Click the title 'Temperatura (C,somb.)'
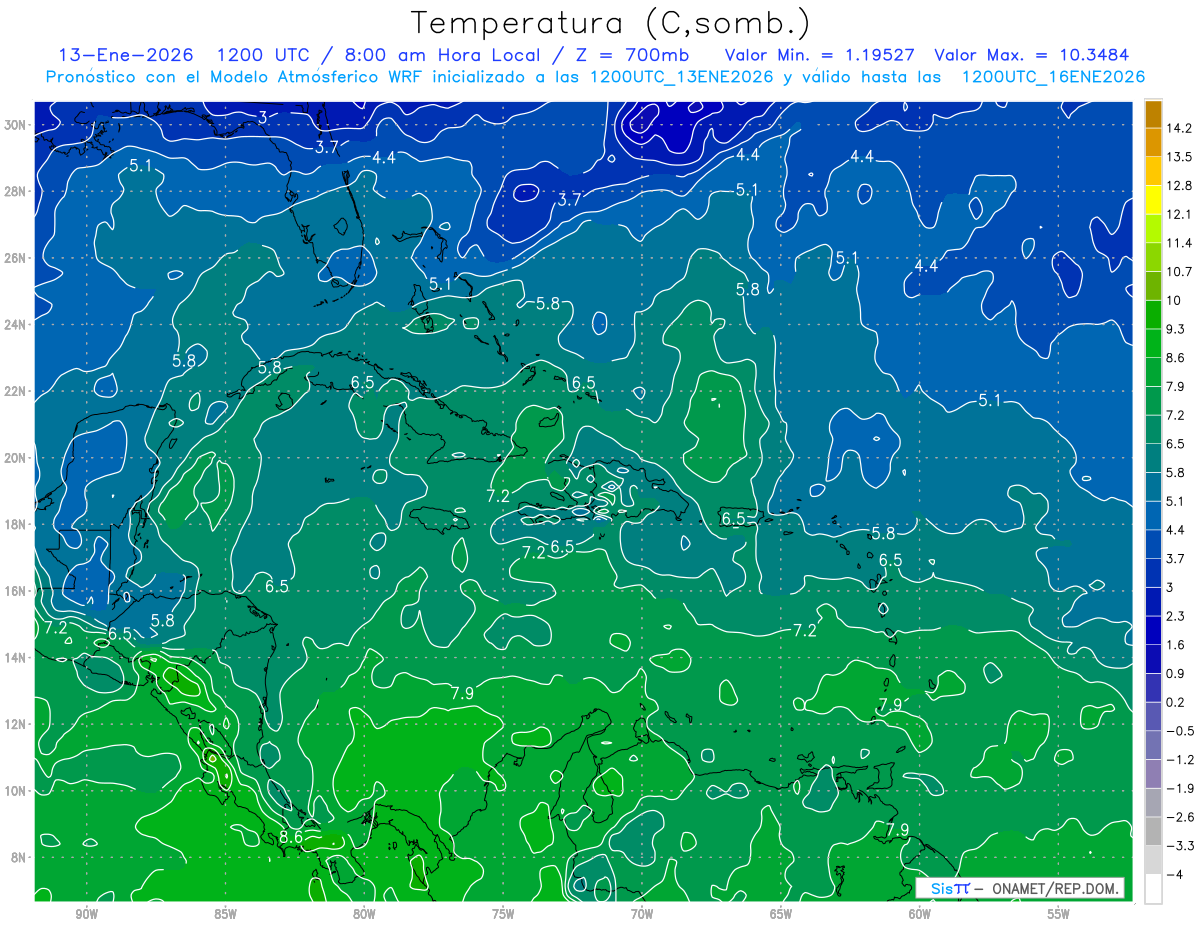Viewport: 1200px width, 927px height. coord(611,22)
